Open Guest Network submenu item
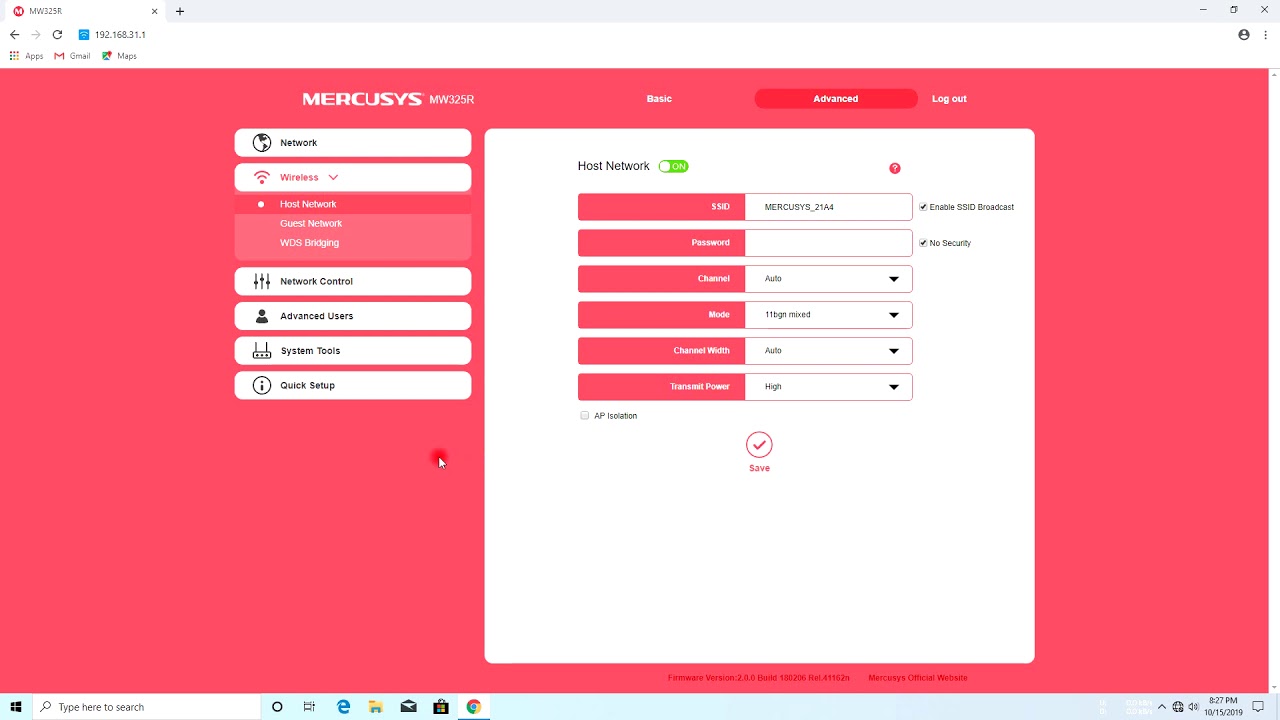 pos(311,223)
